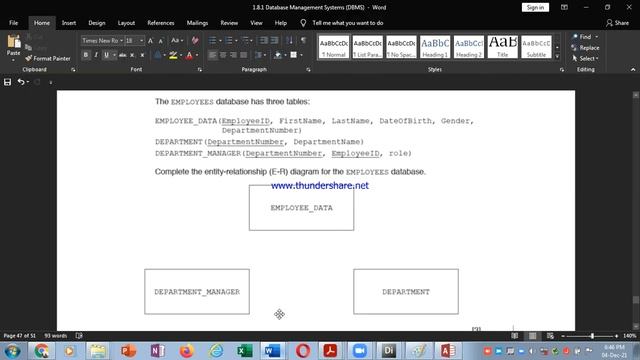Decrease paragraph indent

(x=264, y=40)
